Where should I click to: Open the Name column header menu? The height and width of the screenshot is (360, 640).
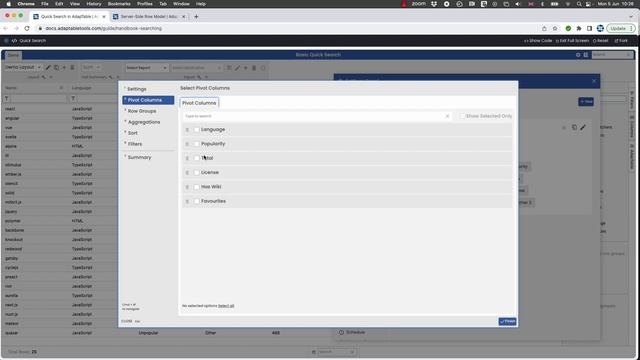click(x=61, y=88)
